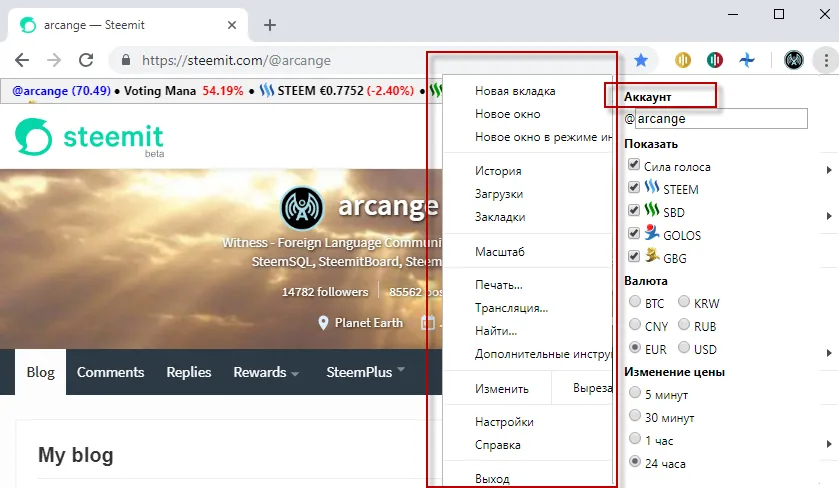The width and height of the screenshot is (839, 488).
Task: Select KRW currency radio button
Action: pos(684,301)
